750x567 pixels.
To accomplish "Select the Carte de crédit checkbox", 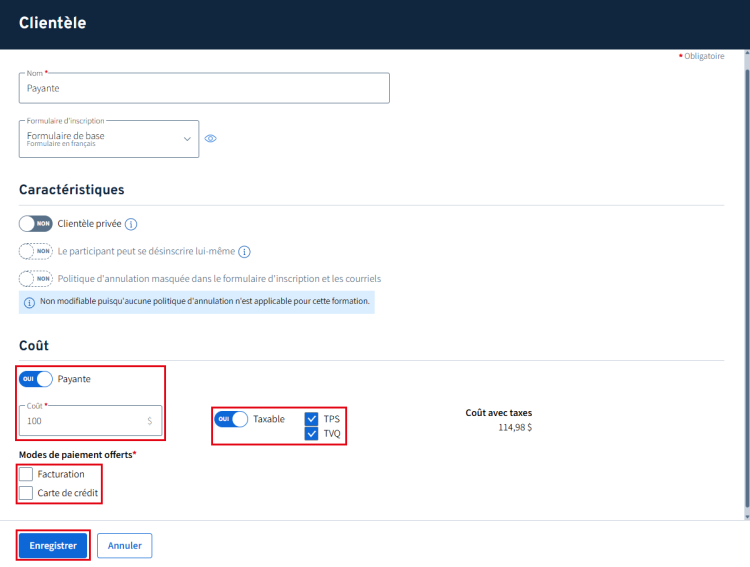I will [x=26, y=493].
